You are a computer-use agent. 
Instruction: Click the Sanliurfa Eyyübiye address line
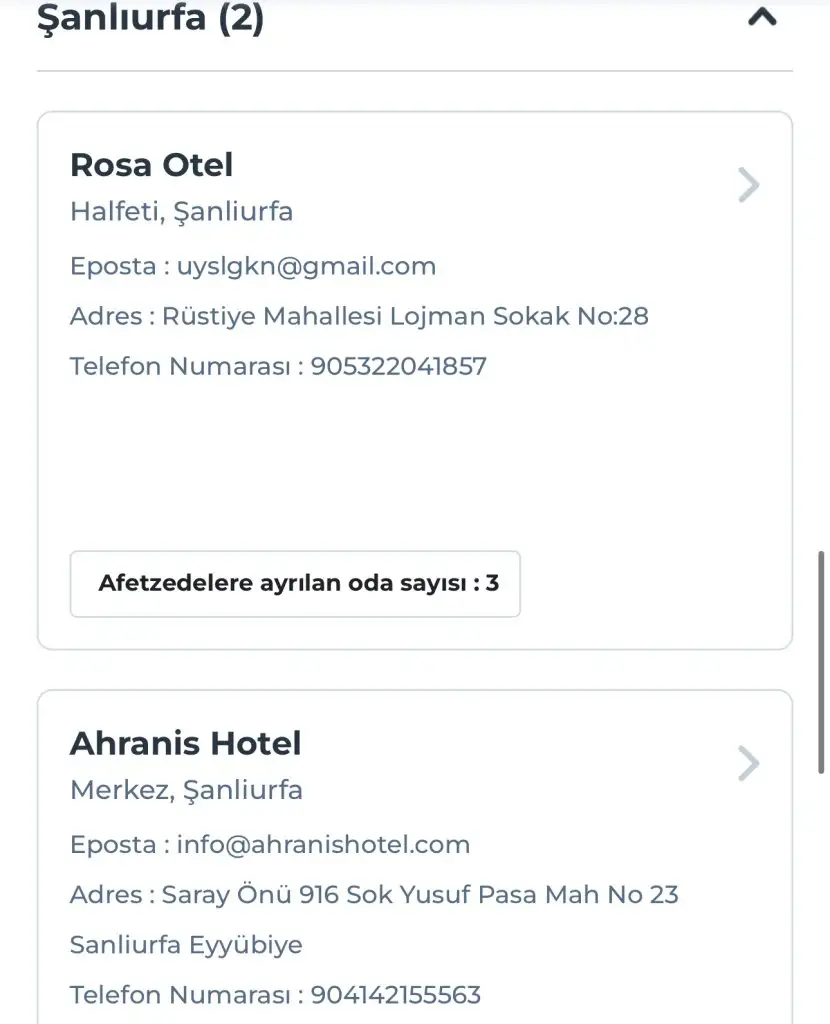coord(186,944)
